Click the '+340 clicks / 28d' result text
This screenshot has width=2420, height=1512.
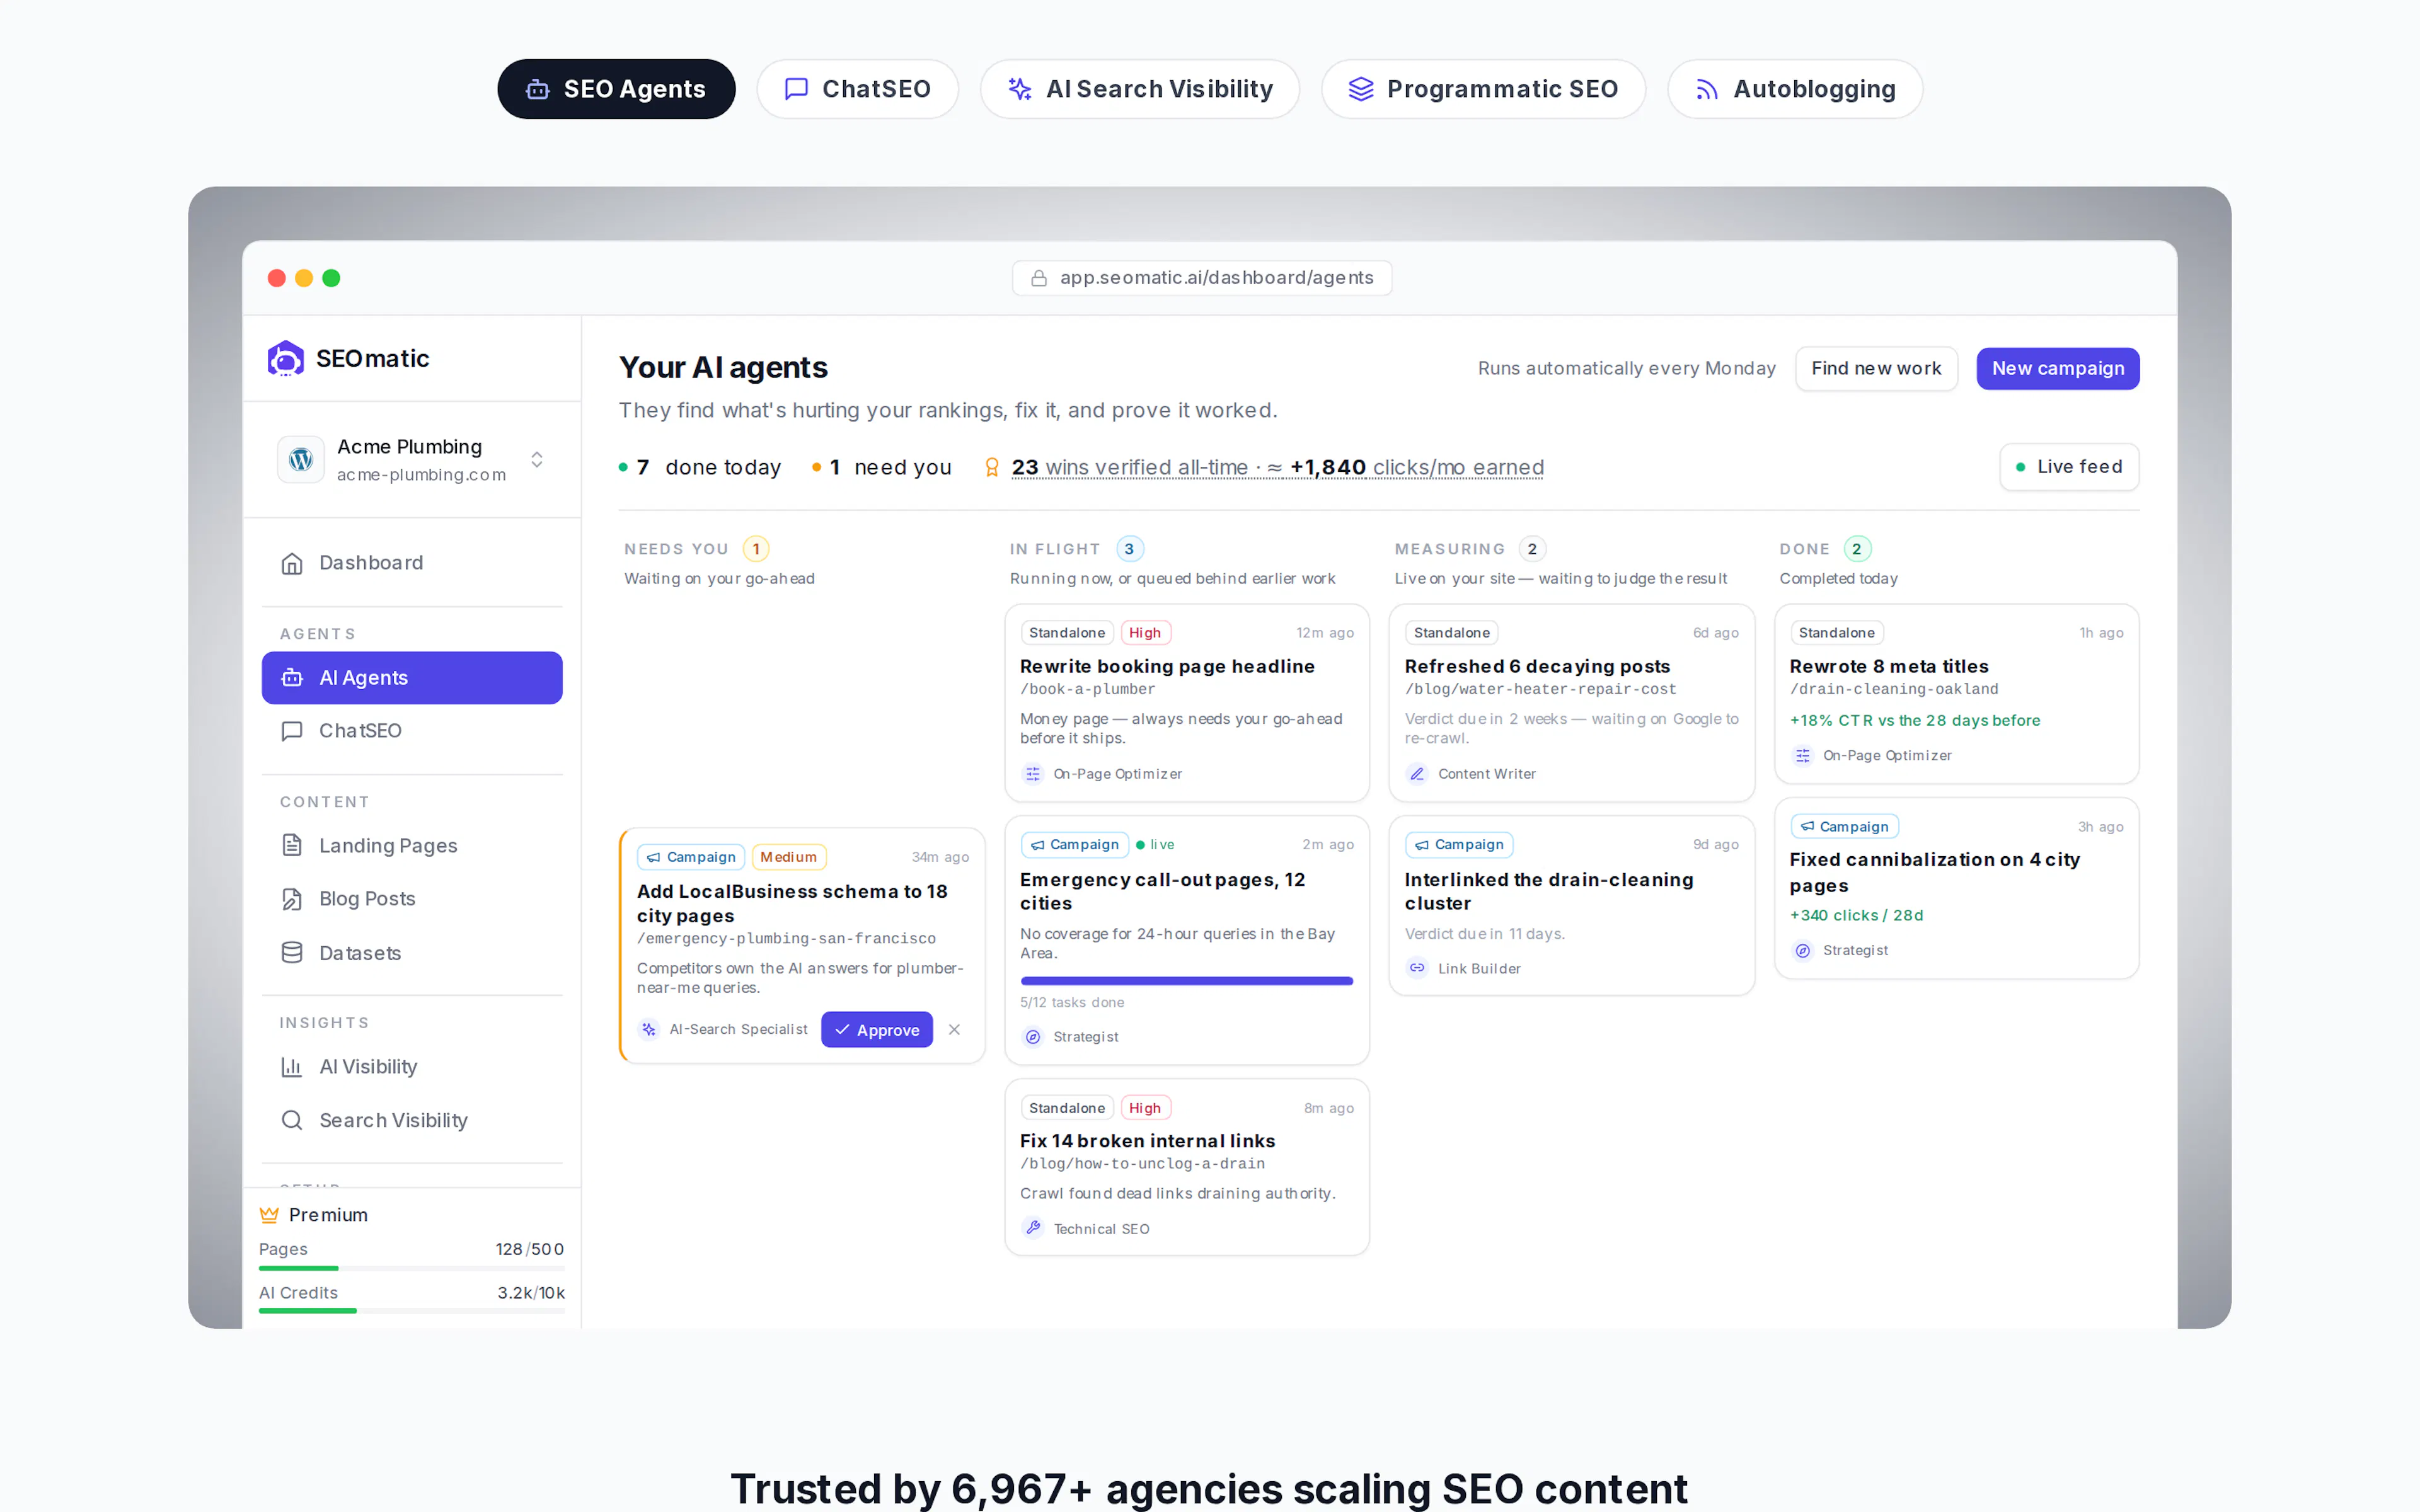(1856, 915)
